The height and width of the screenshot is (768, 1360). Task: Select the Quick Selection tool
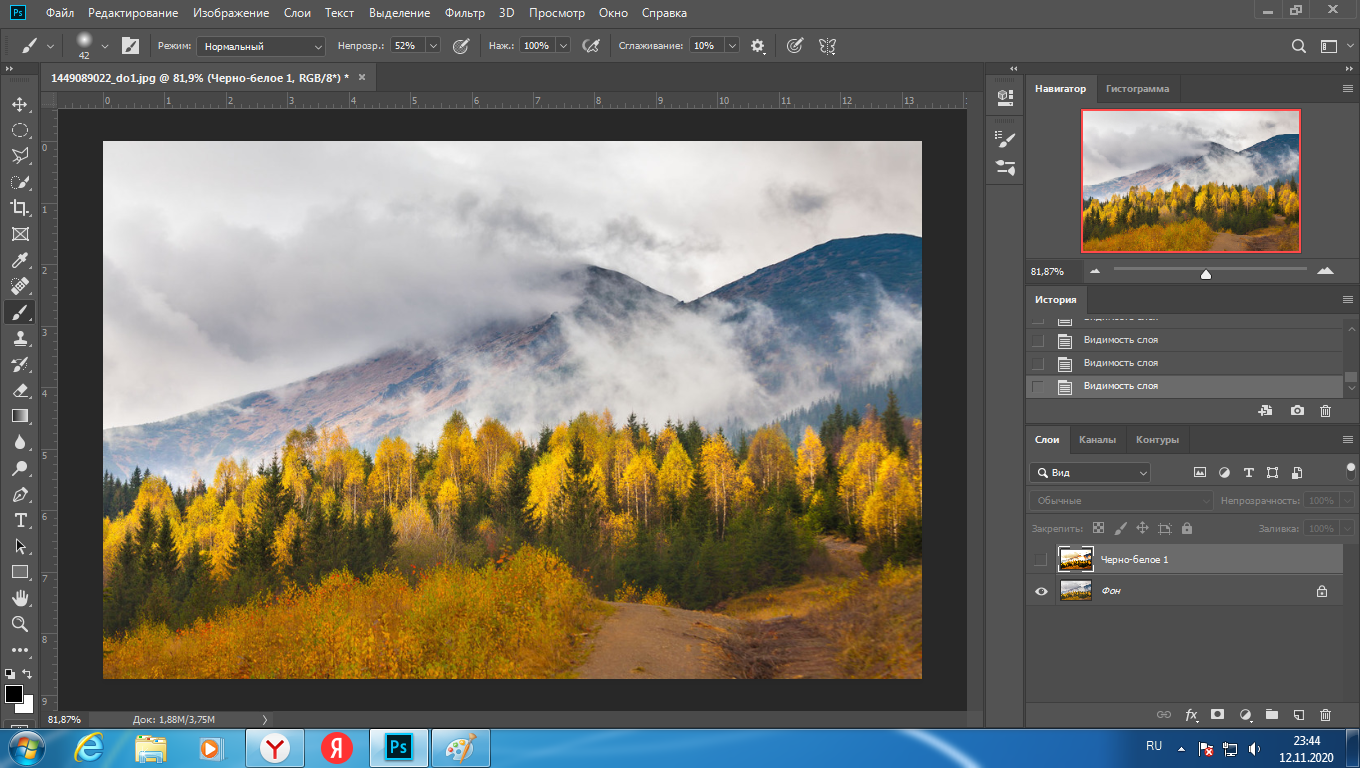20,182
